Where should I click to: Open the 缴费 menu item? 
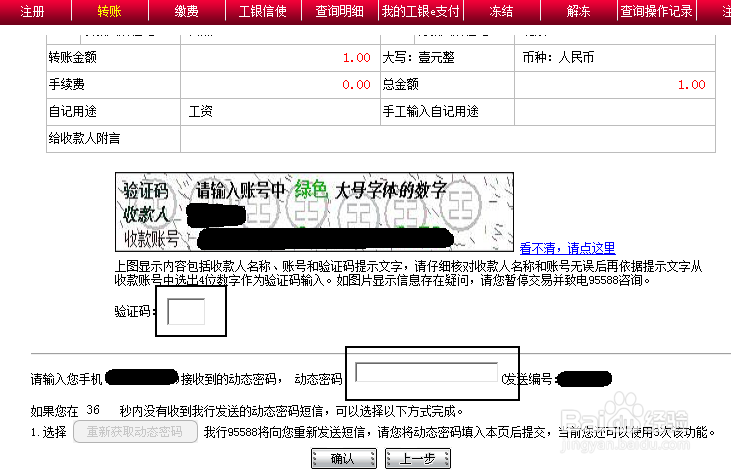[186, 11]
